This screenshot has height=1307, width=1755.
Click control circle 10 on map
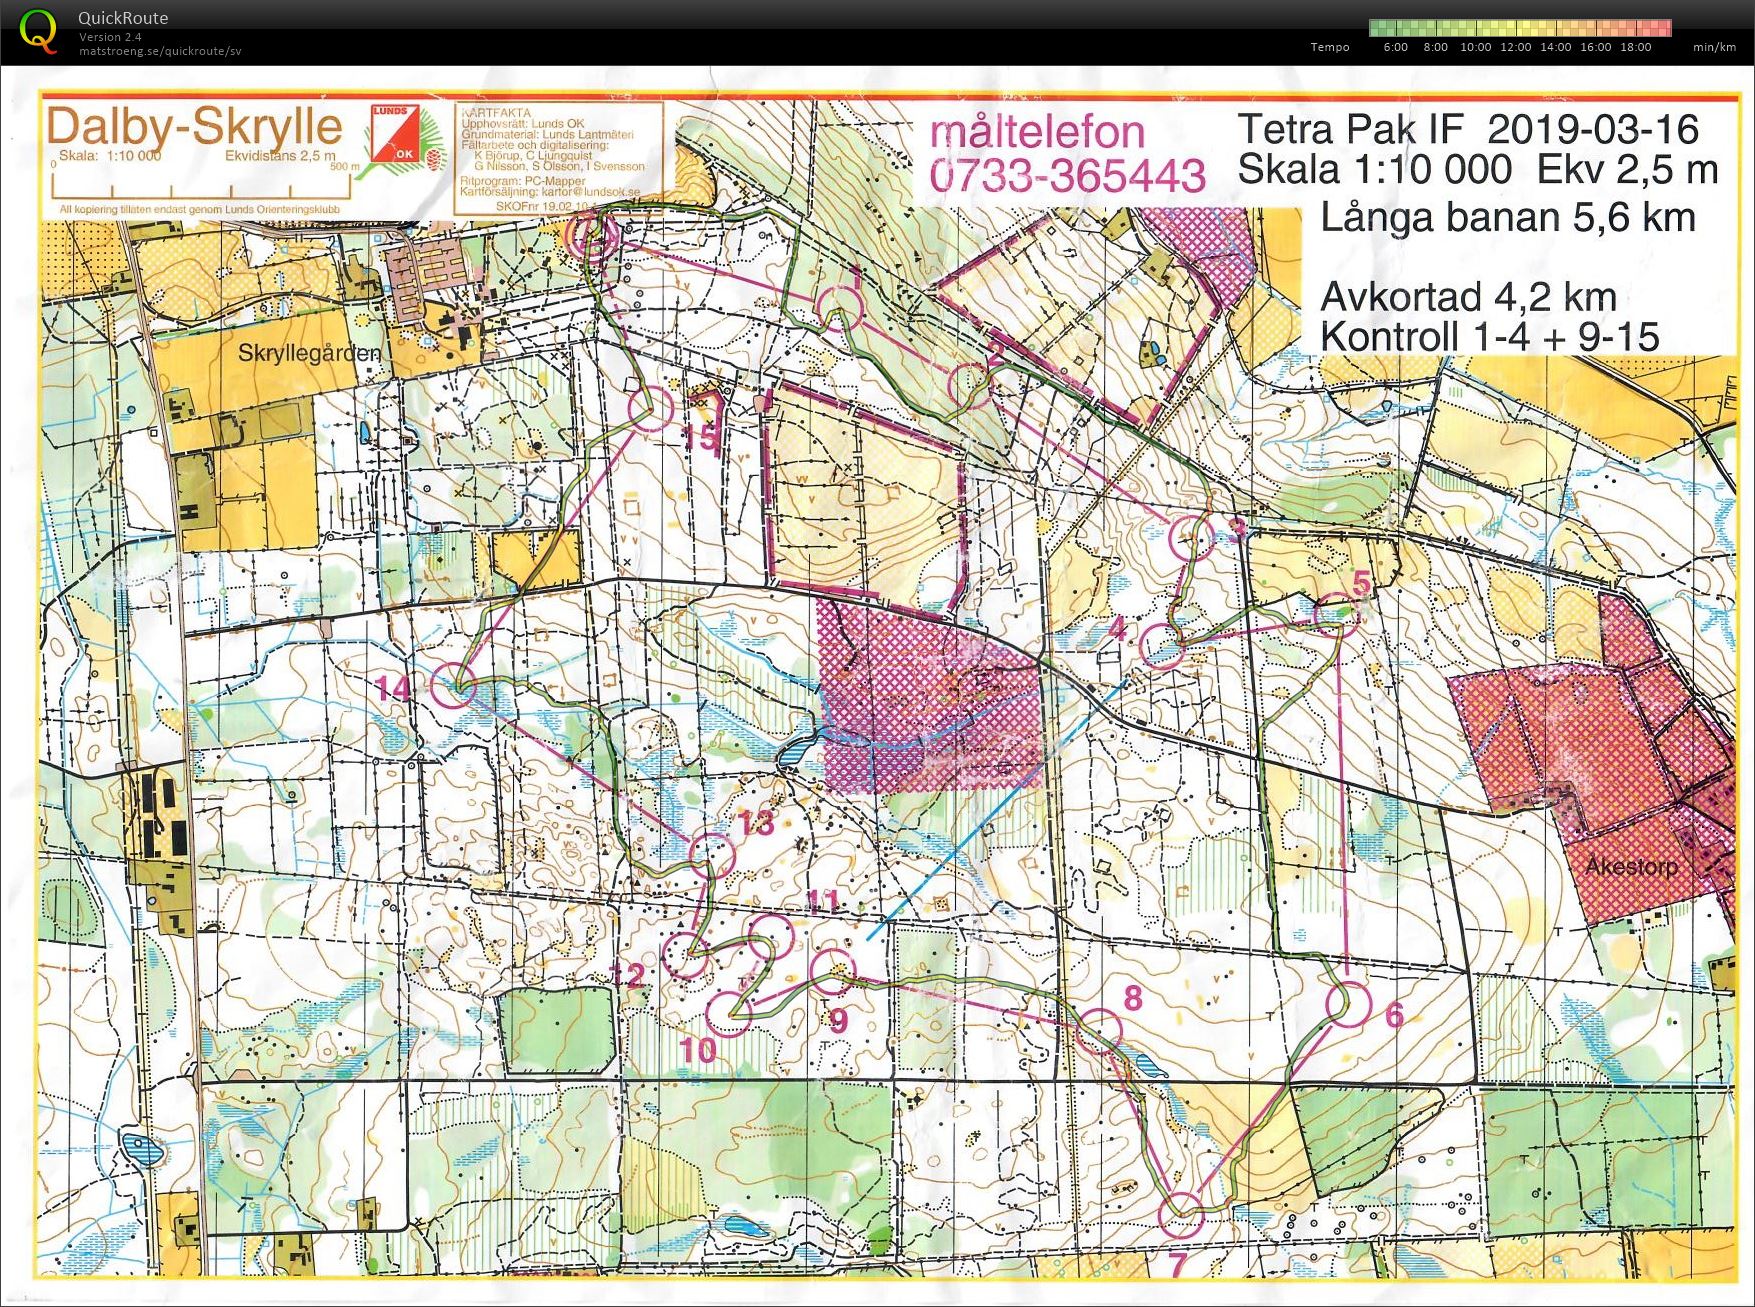click(x=730, y=1012)
